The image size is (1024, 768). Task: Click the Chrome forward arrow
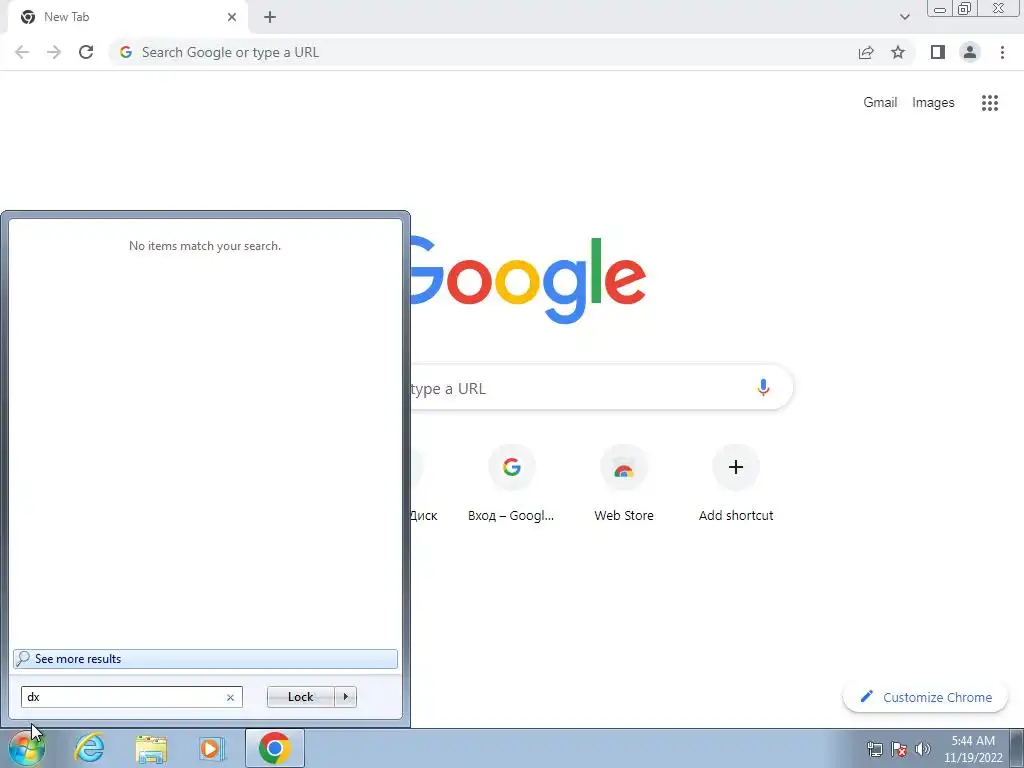coord(54,52)
